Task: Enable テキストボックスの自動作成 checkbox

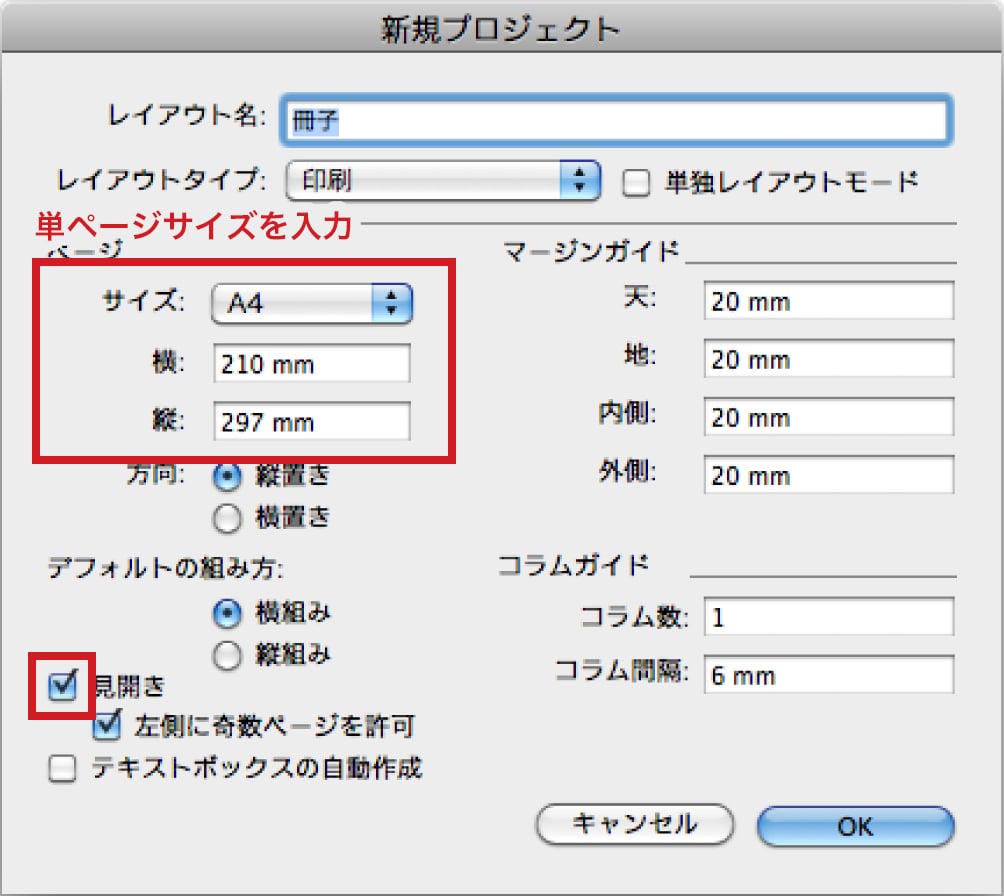Action: pos(62,769)
